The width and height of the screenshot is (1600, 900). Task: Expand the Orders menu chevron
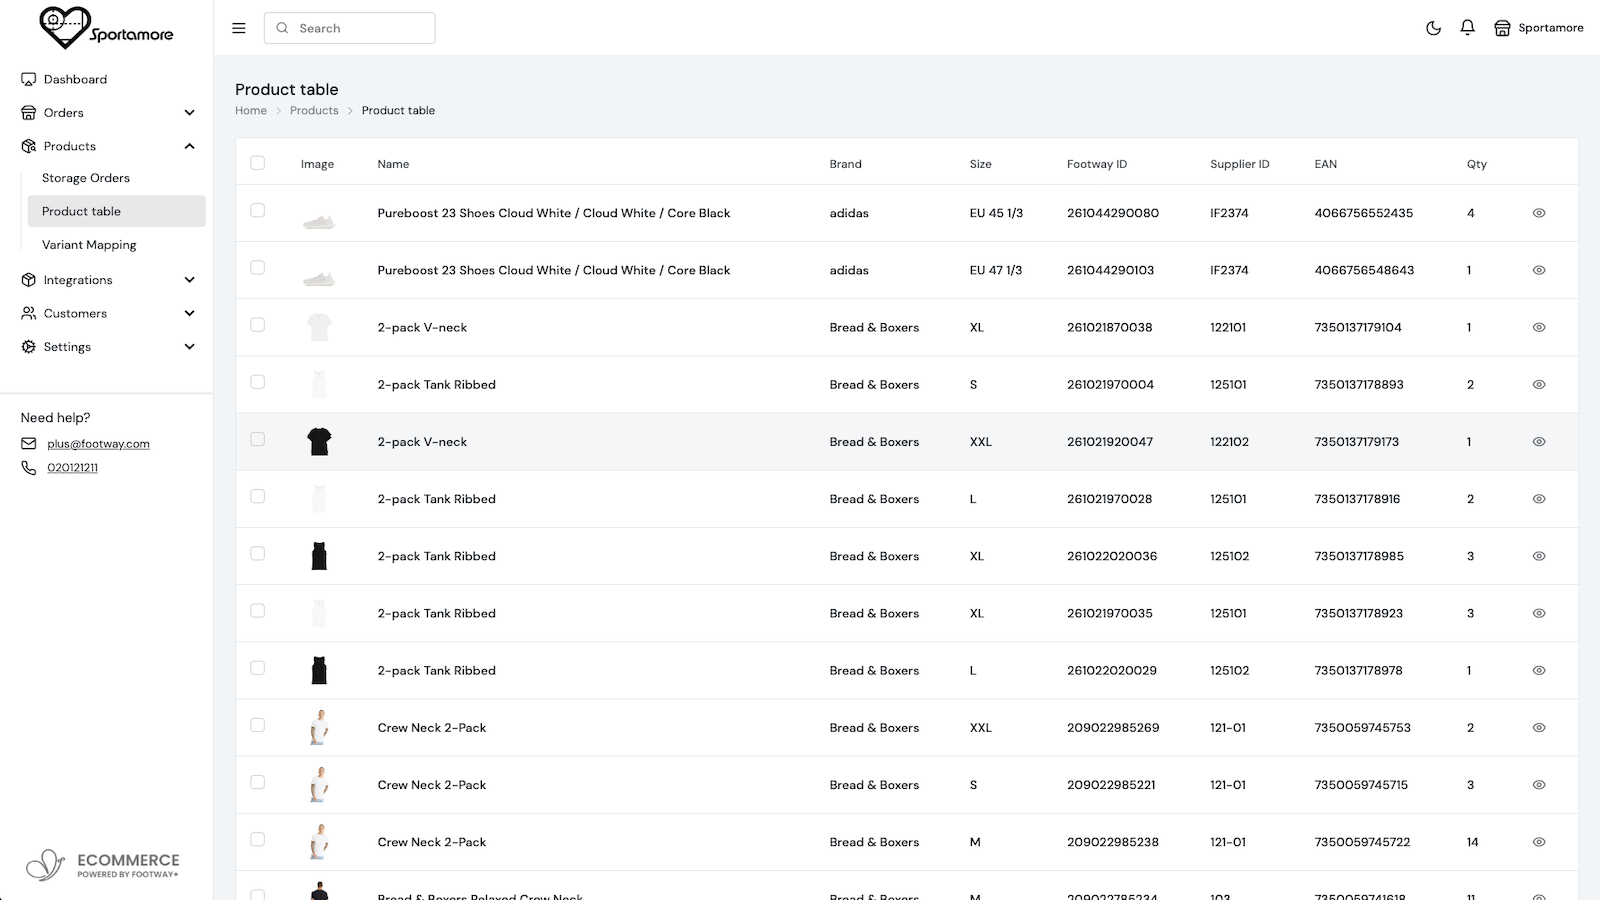click(190, 113)
